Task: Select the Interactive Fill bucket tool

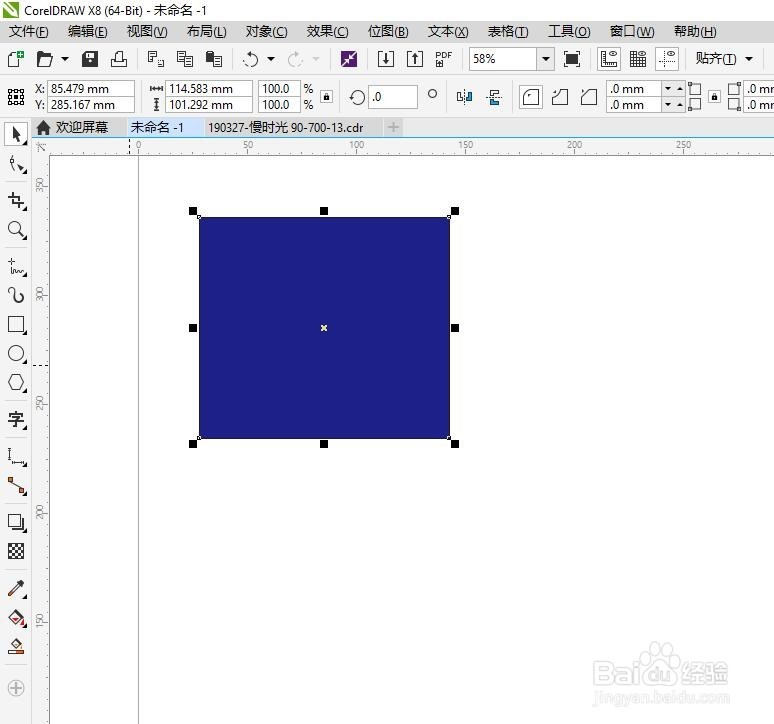Action: pos(17,617)
